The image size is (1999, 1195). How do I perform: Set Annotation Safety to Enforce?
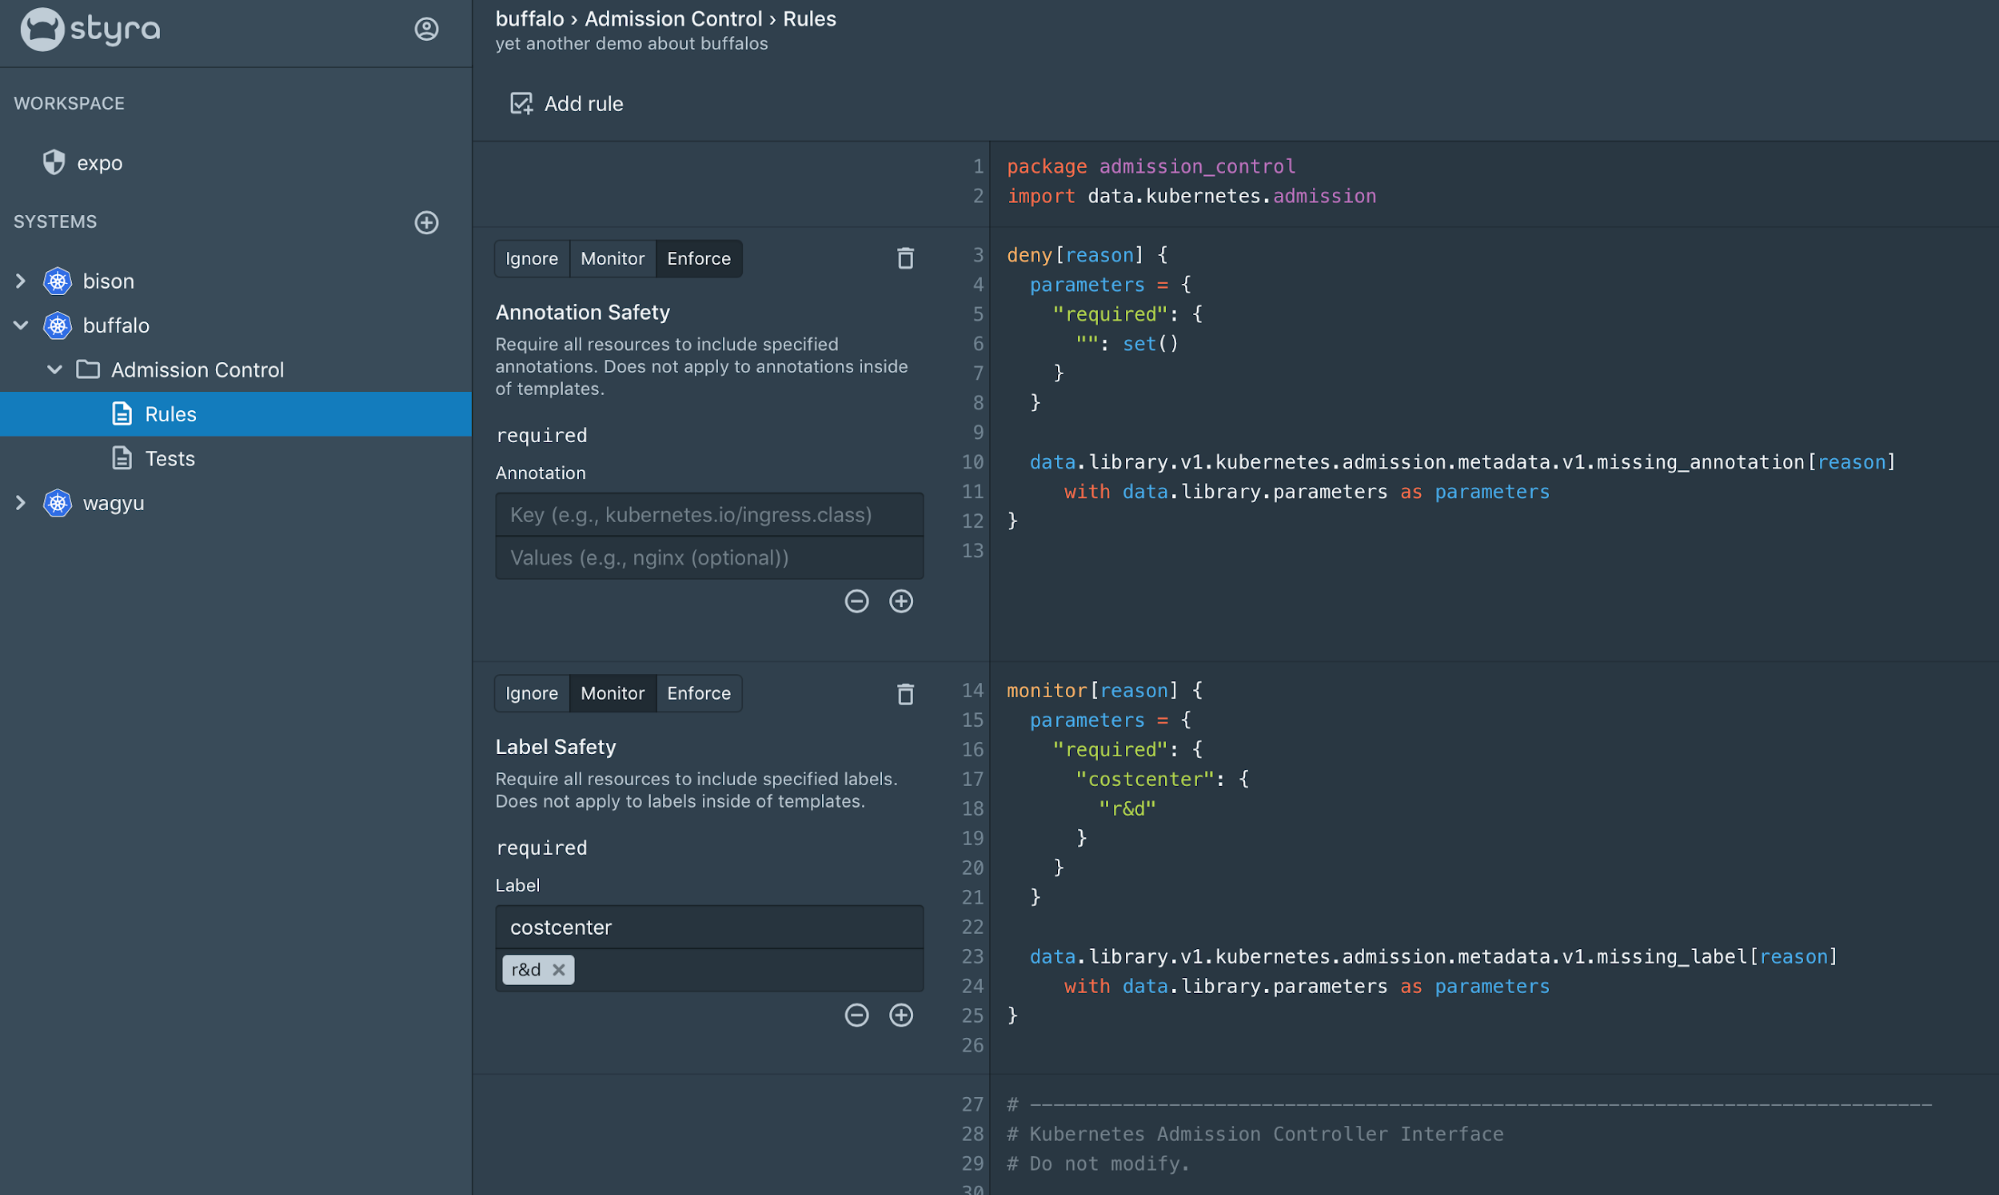click(699, 259)
